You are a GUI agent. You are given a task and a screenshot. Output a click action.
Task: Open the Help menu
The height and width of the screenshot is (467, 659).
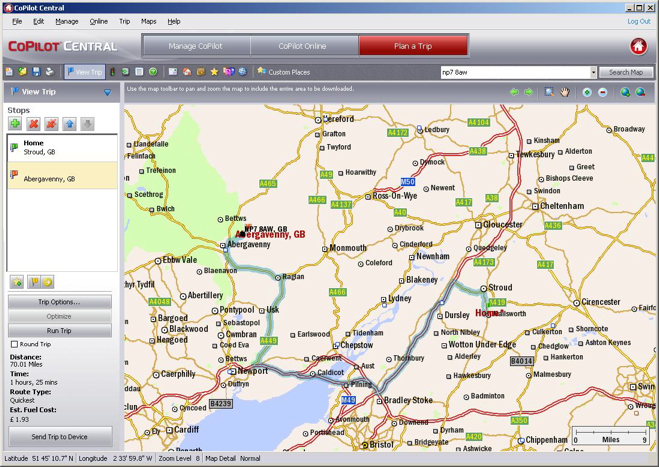click(x=174, y=21)
